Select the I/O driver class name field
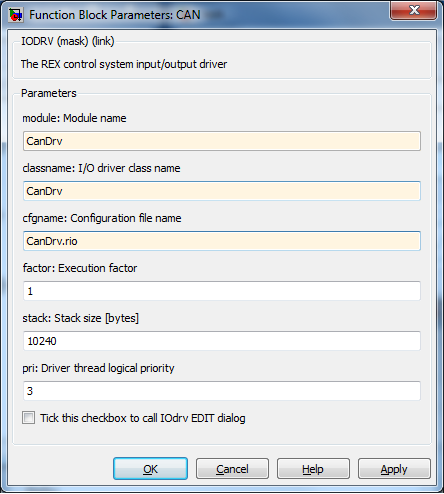This screenshot has width=444, height=494. (222, 191)
